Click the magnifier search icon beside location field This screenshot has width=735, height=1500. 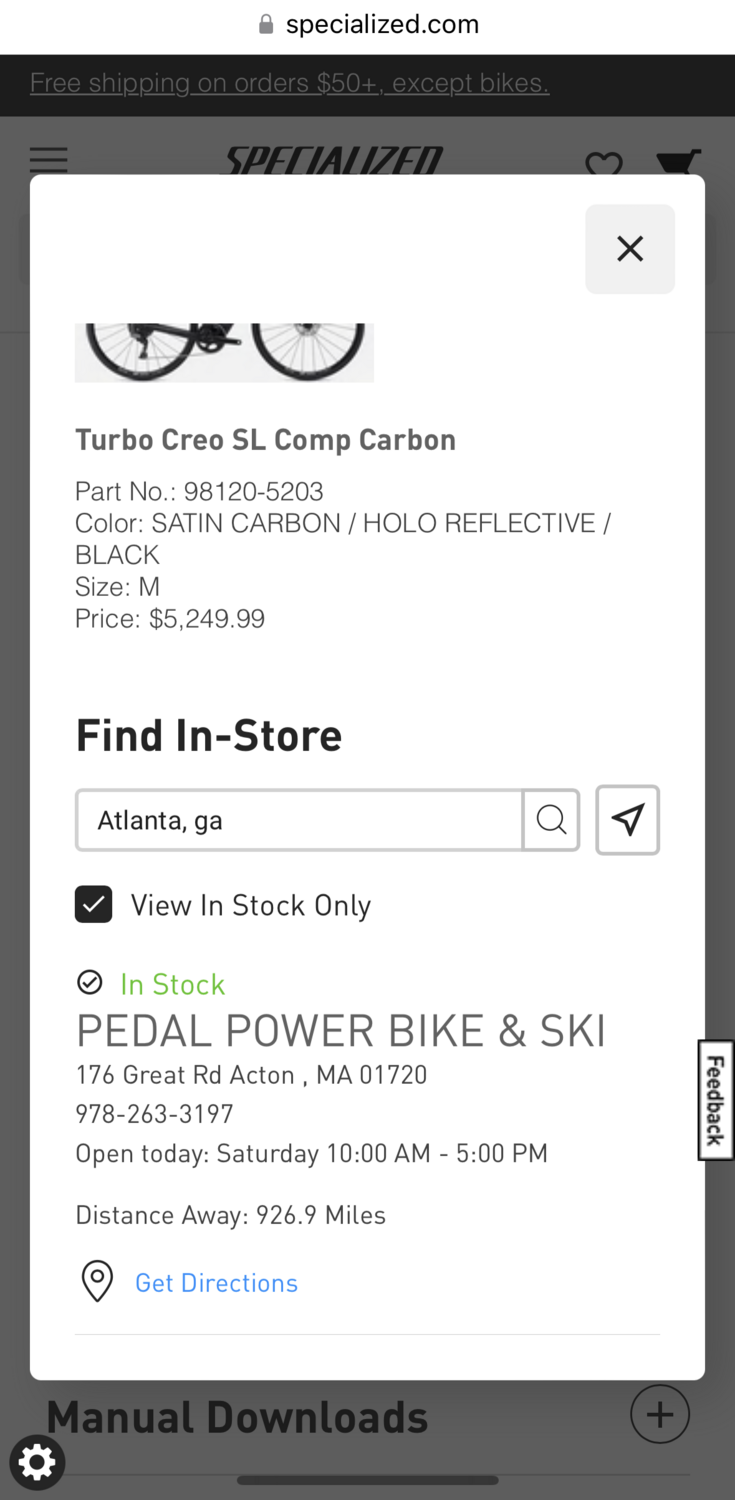point(551,820)
